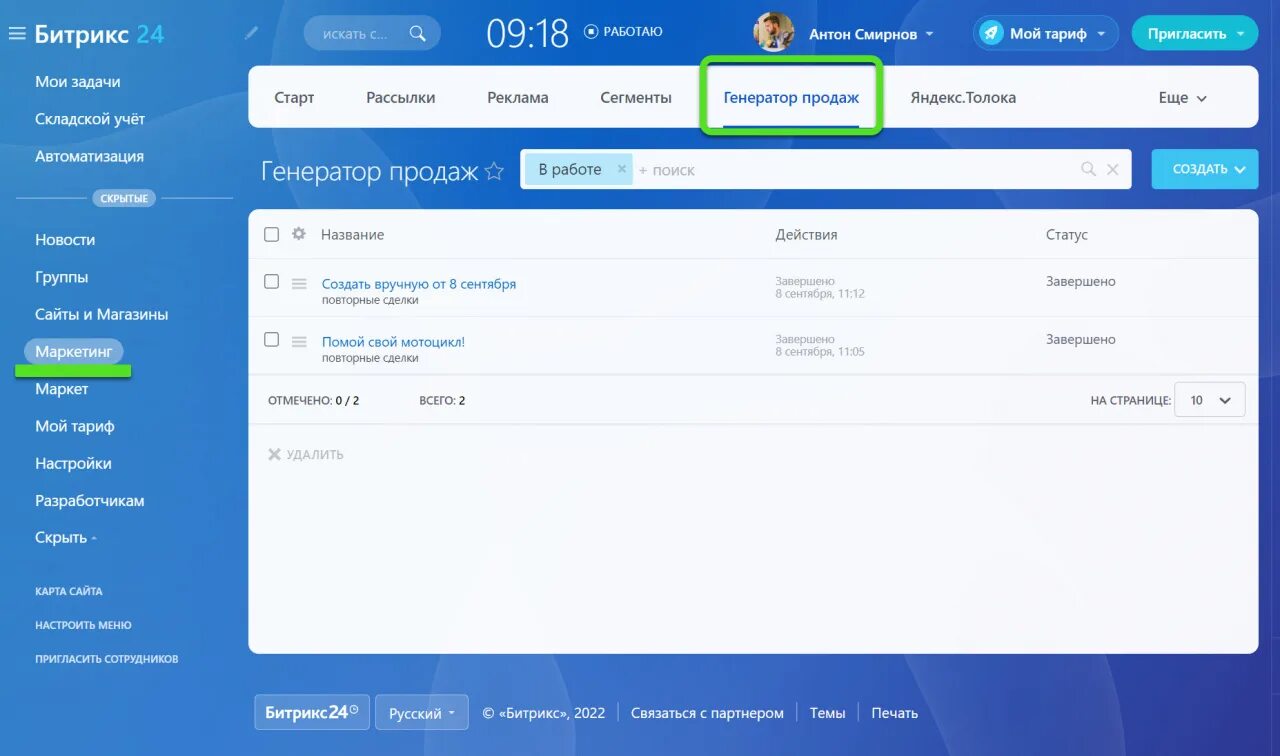
Task: Open Мой тариф in sidebar menu
Action: pos(75,426)
